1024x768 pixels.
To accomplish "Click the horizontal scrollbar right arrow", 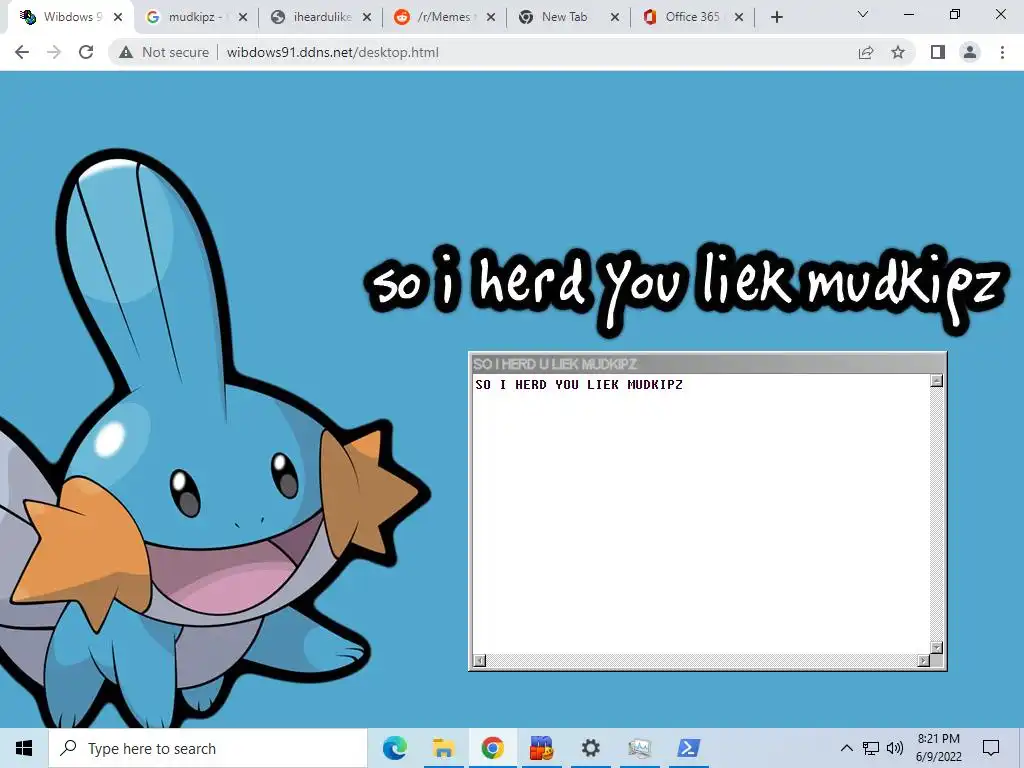I will click(x=923, y=660).
